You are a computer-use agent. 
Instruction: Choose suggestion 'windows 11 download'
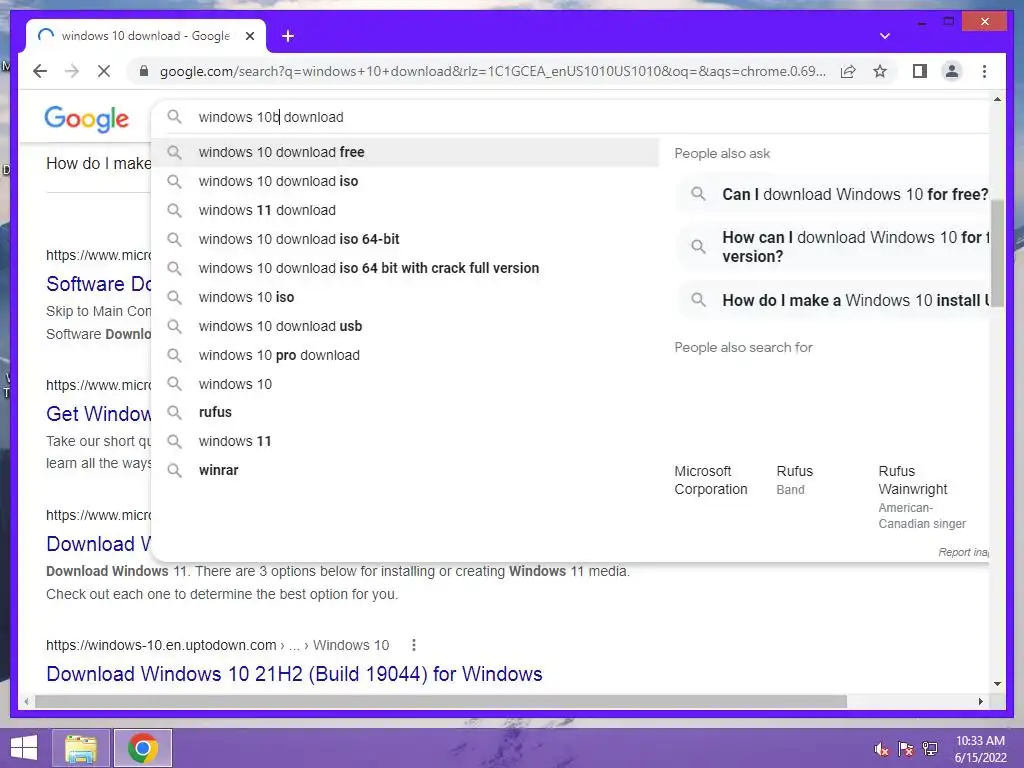pos(405,210)
